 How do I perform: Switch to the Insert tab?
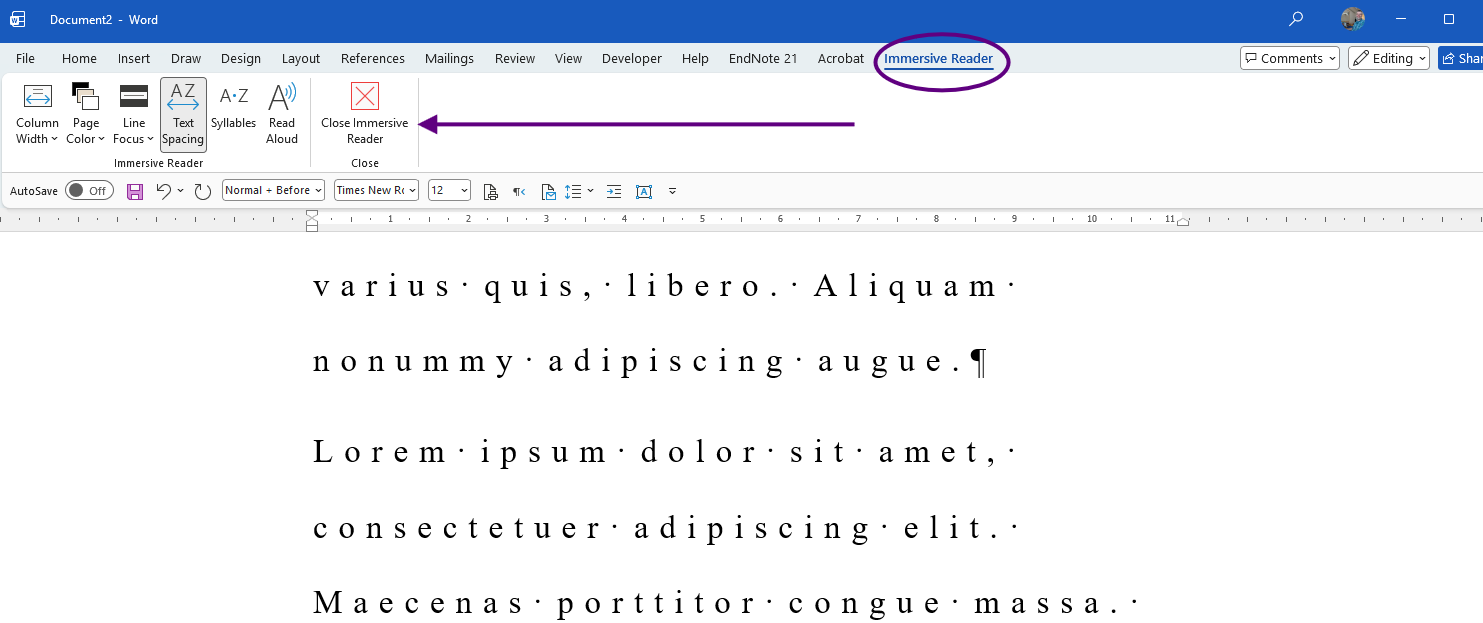coord(134,58)
